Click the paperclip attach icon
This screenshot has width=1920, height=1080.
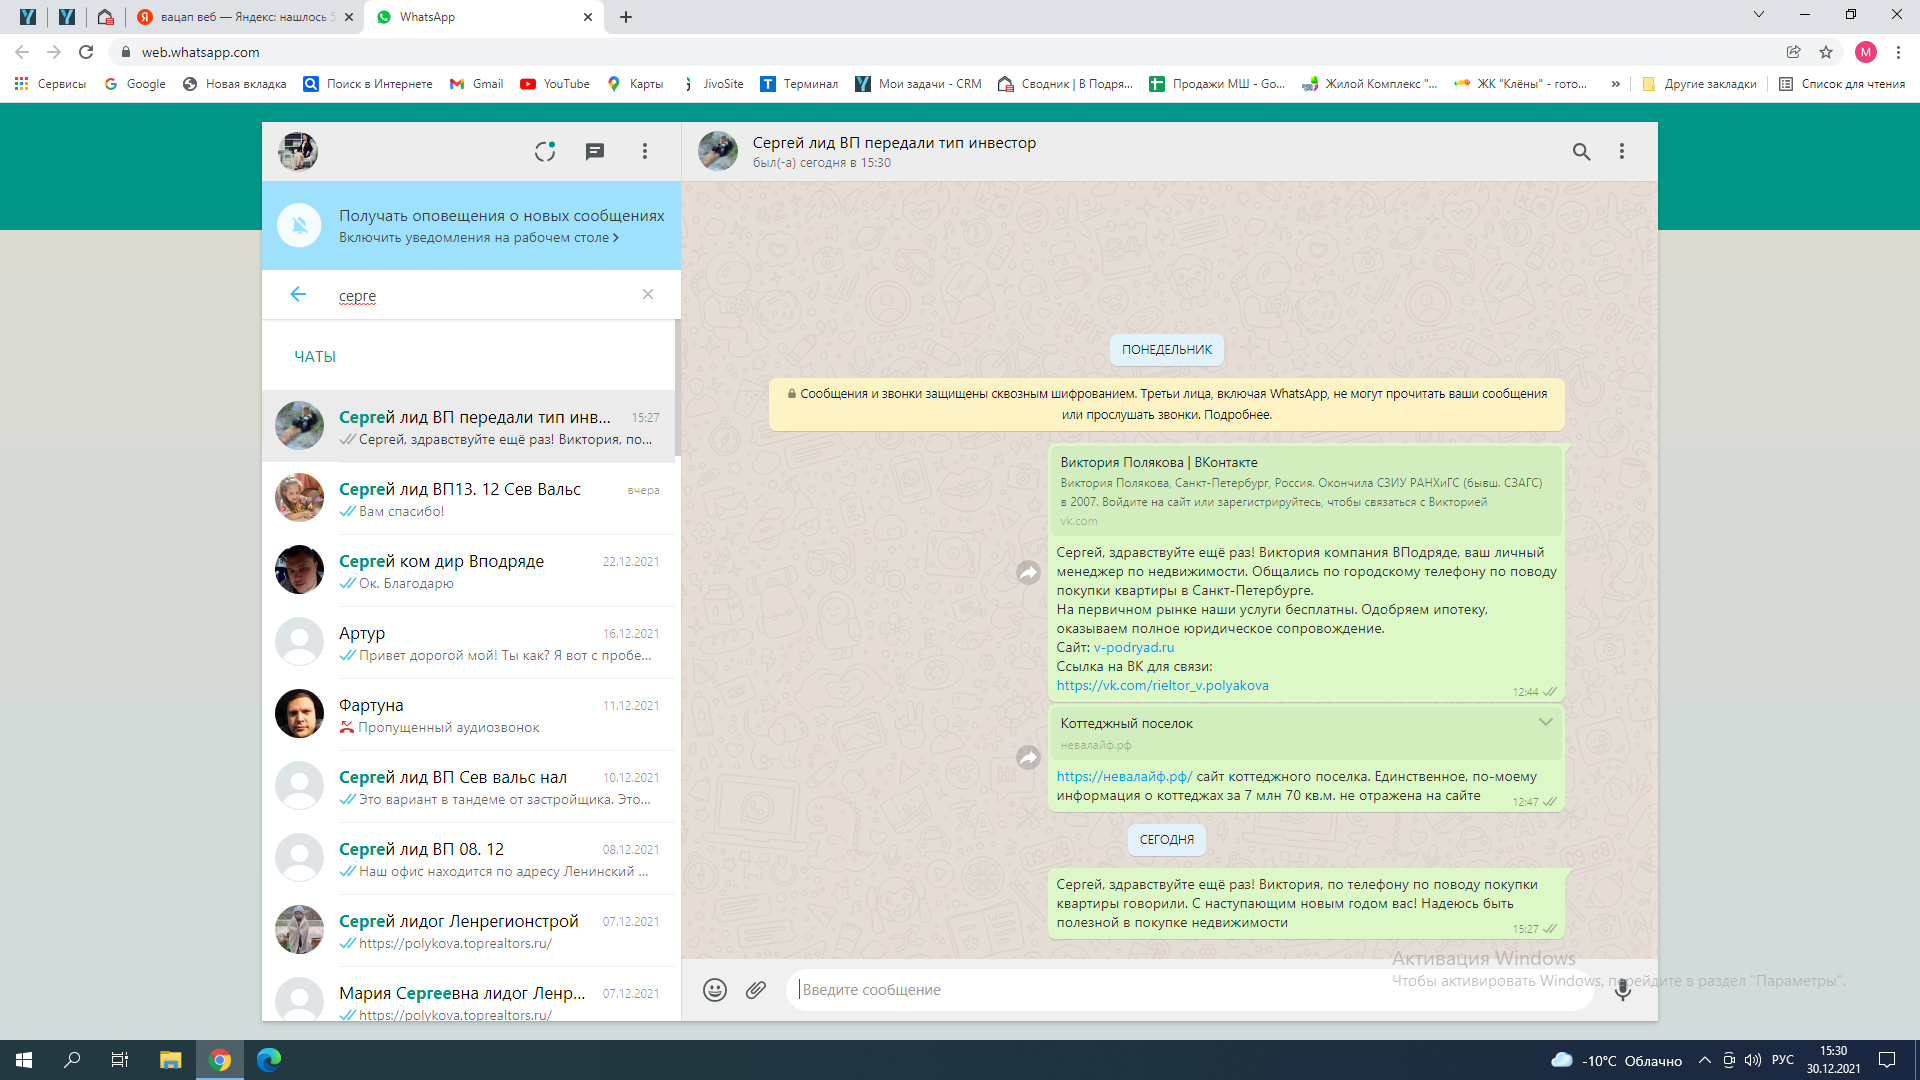coord(756,990)
